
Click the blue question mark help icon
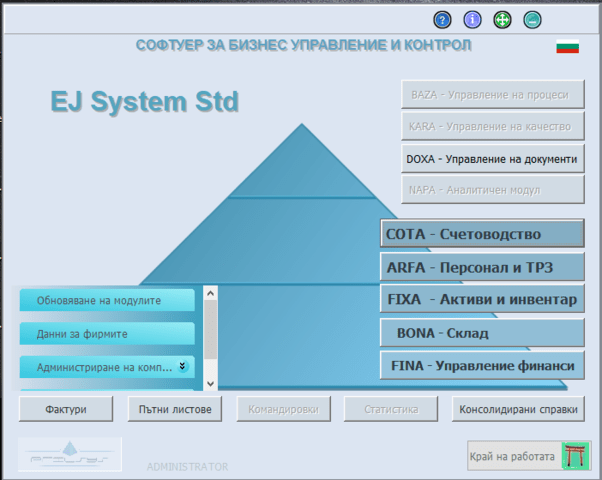point(442,19)
